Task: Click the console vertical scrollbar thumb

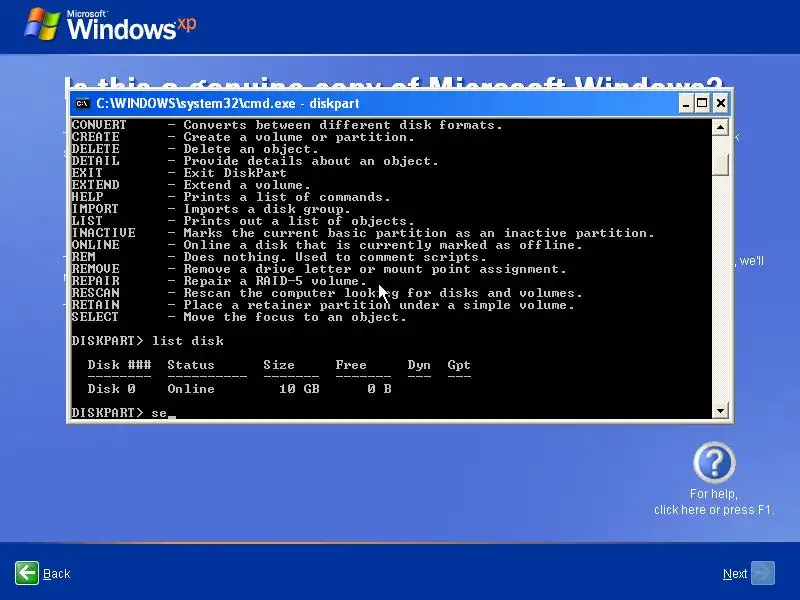Action: [720, 164]
